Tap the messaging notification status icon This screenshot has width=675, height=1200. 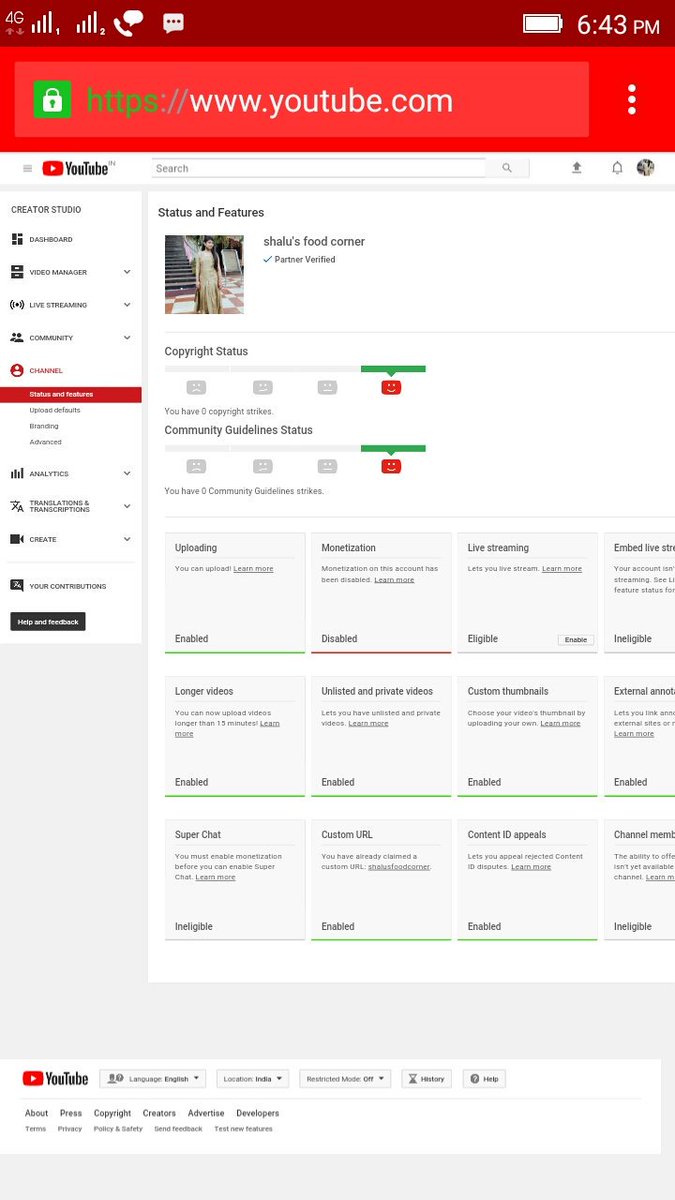[x=173, y=23]
